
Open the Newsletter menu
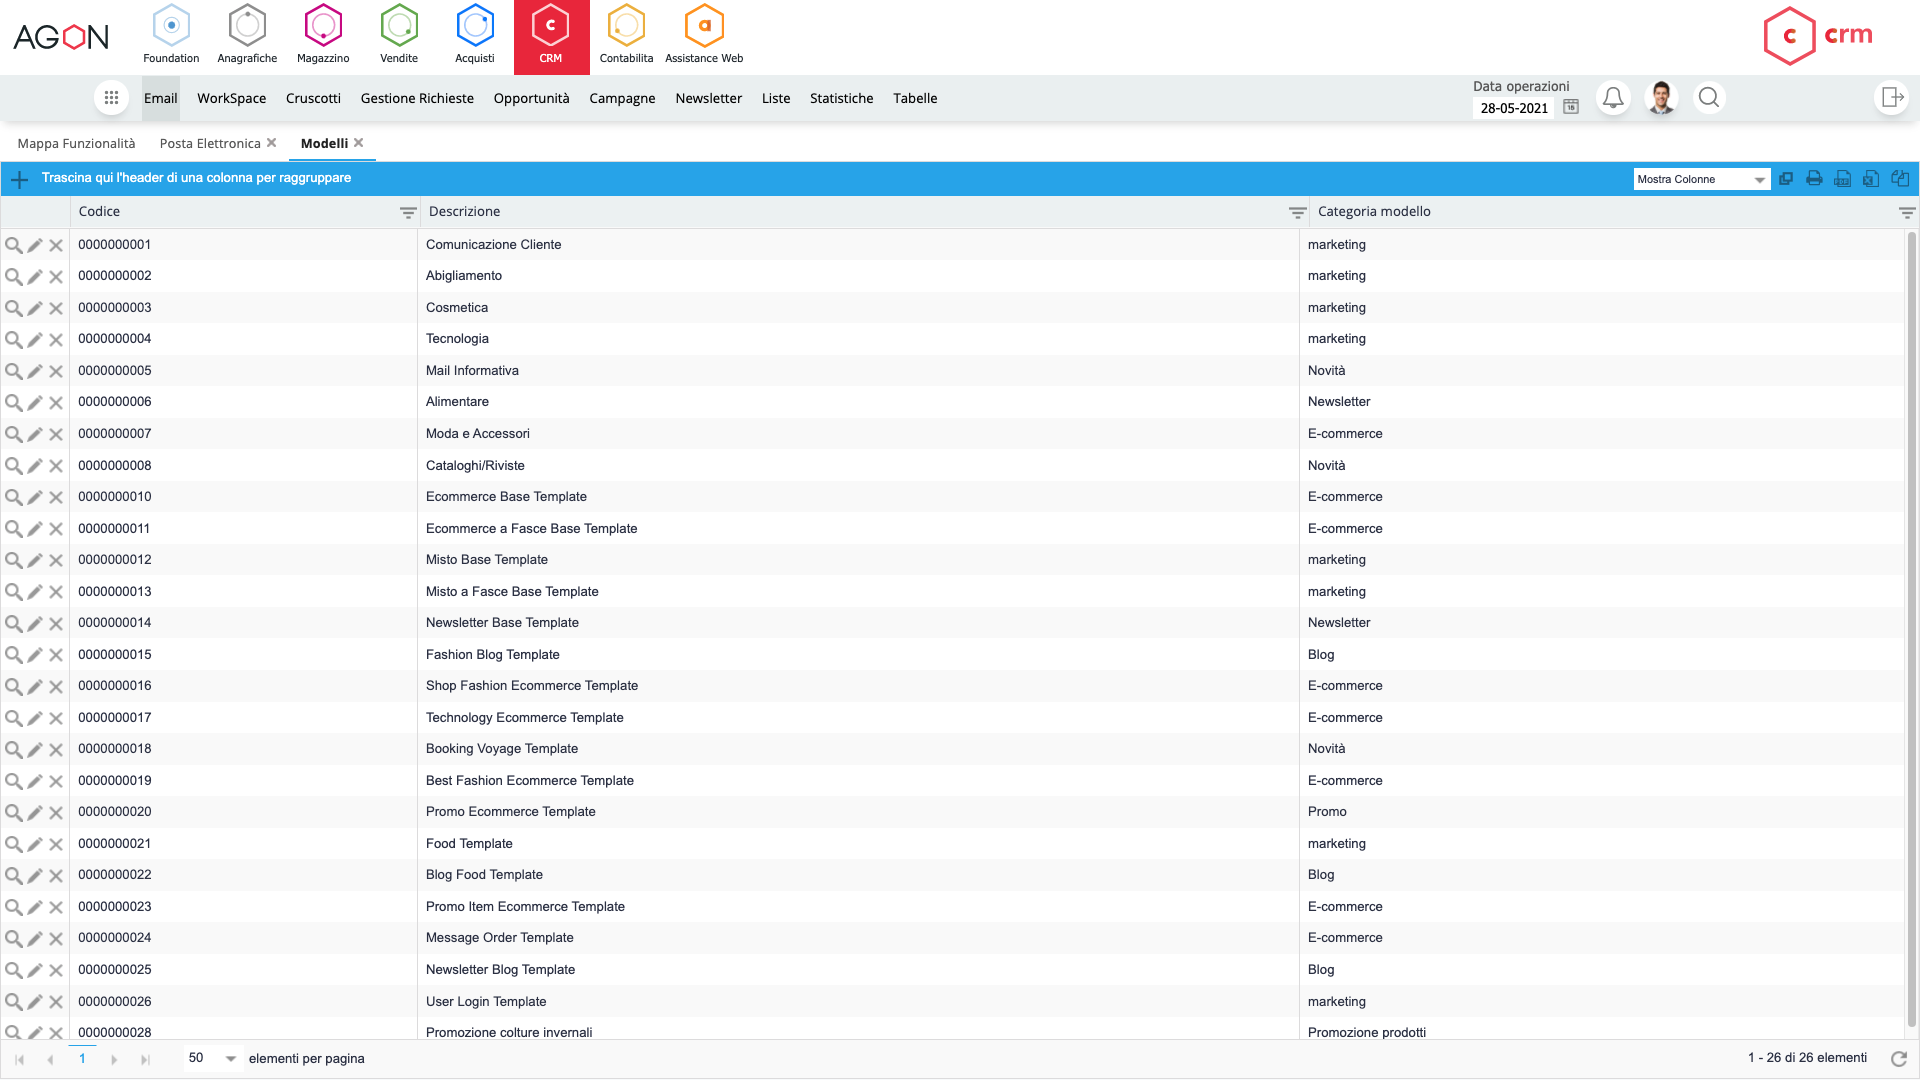pos(708,98)
